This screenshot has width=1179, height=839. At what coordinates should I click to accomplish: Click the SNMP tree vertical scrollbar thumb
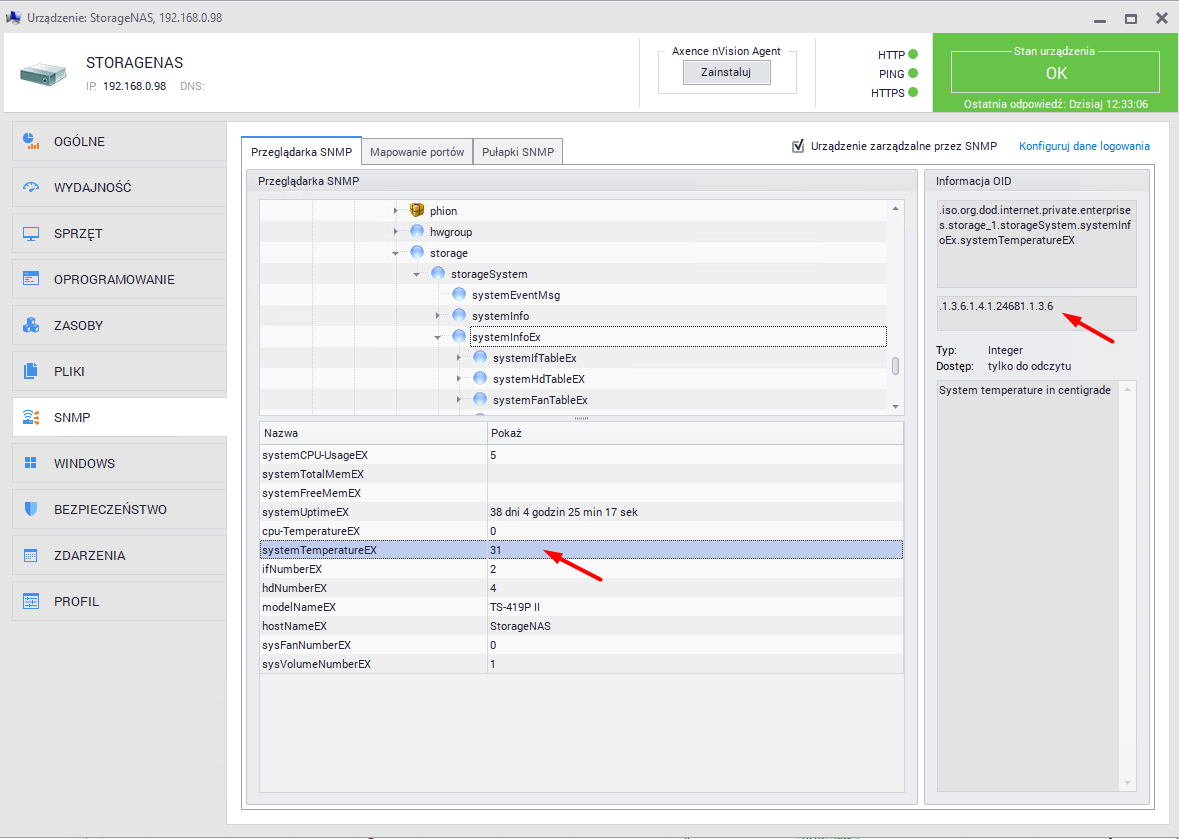click(x=895, y=366)
